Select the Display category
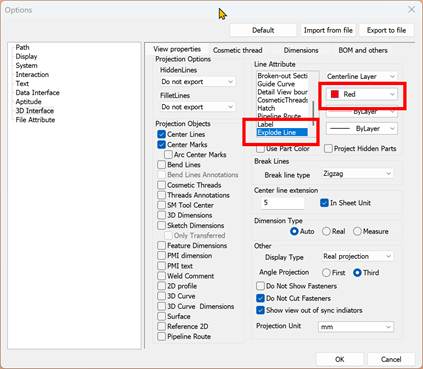This screenshot has height=369, width=423. click(26, 56)
